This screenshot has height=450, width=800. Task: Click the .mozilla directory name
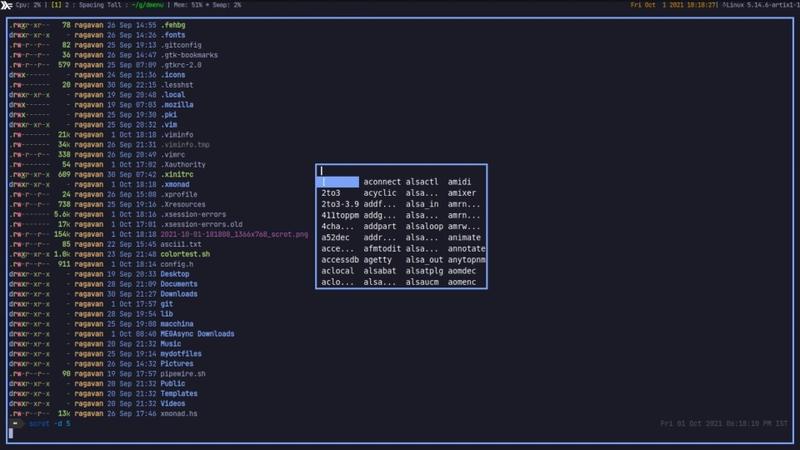pyautogui.click(x=177, y=105)
